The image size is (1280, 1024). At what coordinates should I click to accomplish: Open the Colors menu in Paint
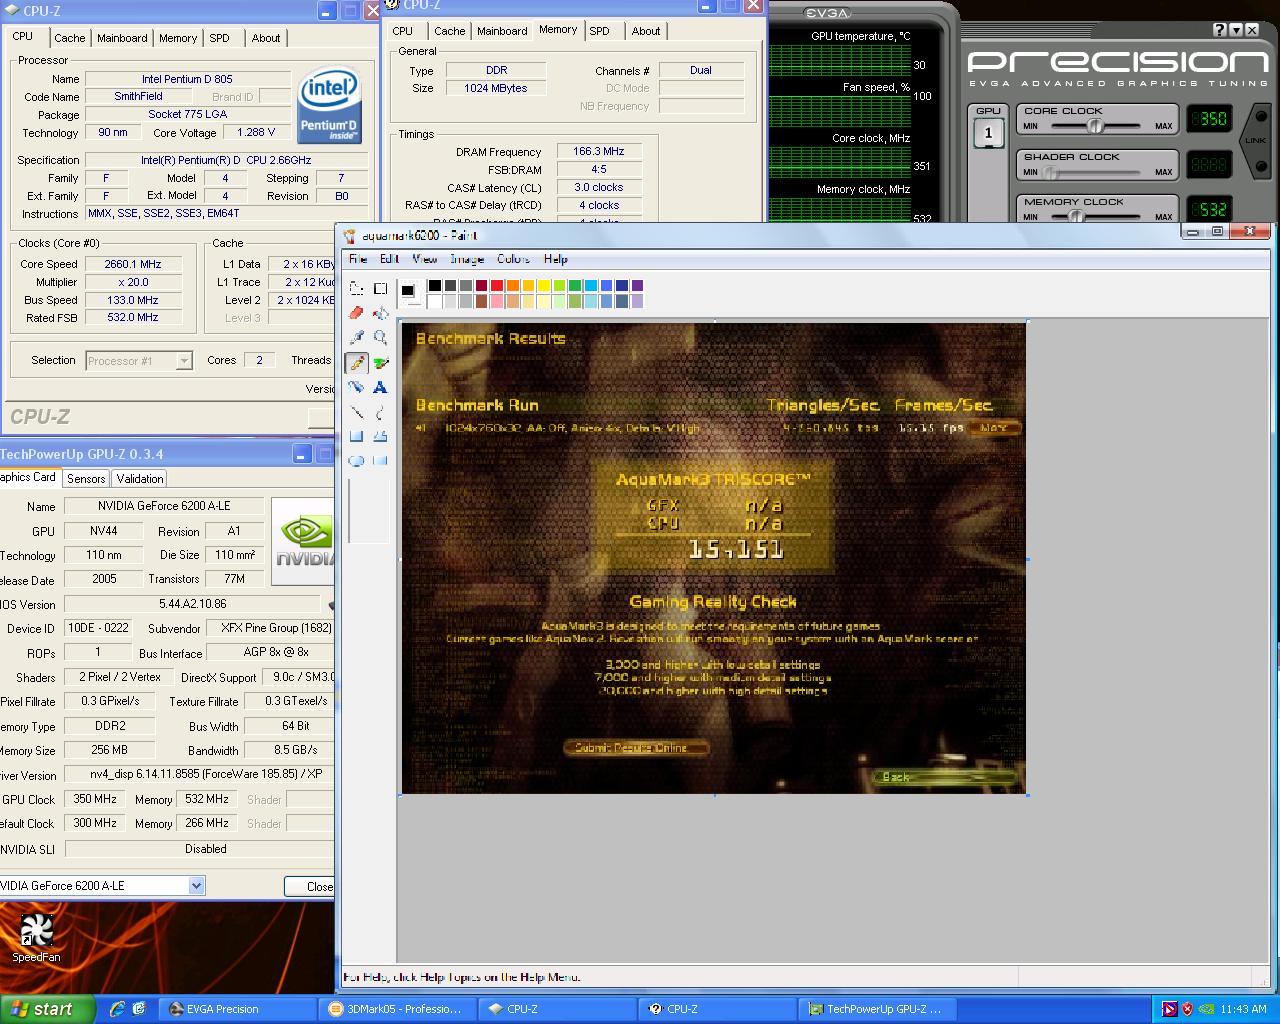513,259
